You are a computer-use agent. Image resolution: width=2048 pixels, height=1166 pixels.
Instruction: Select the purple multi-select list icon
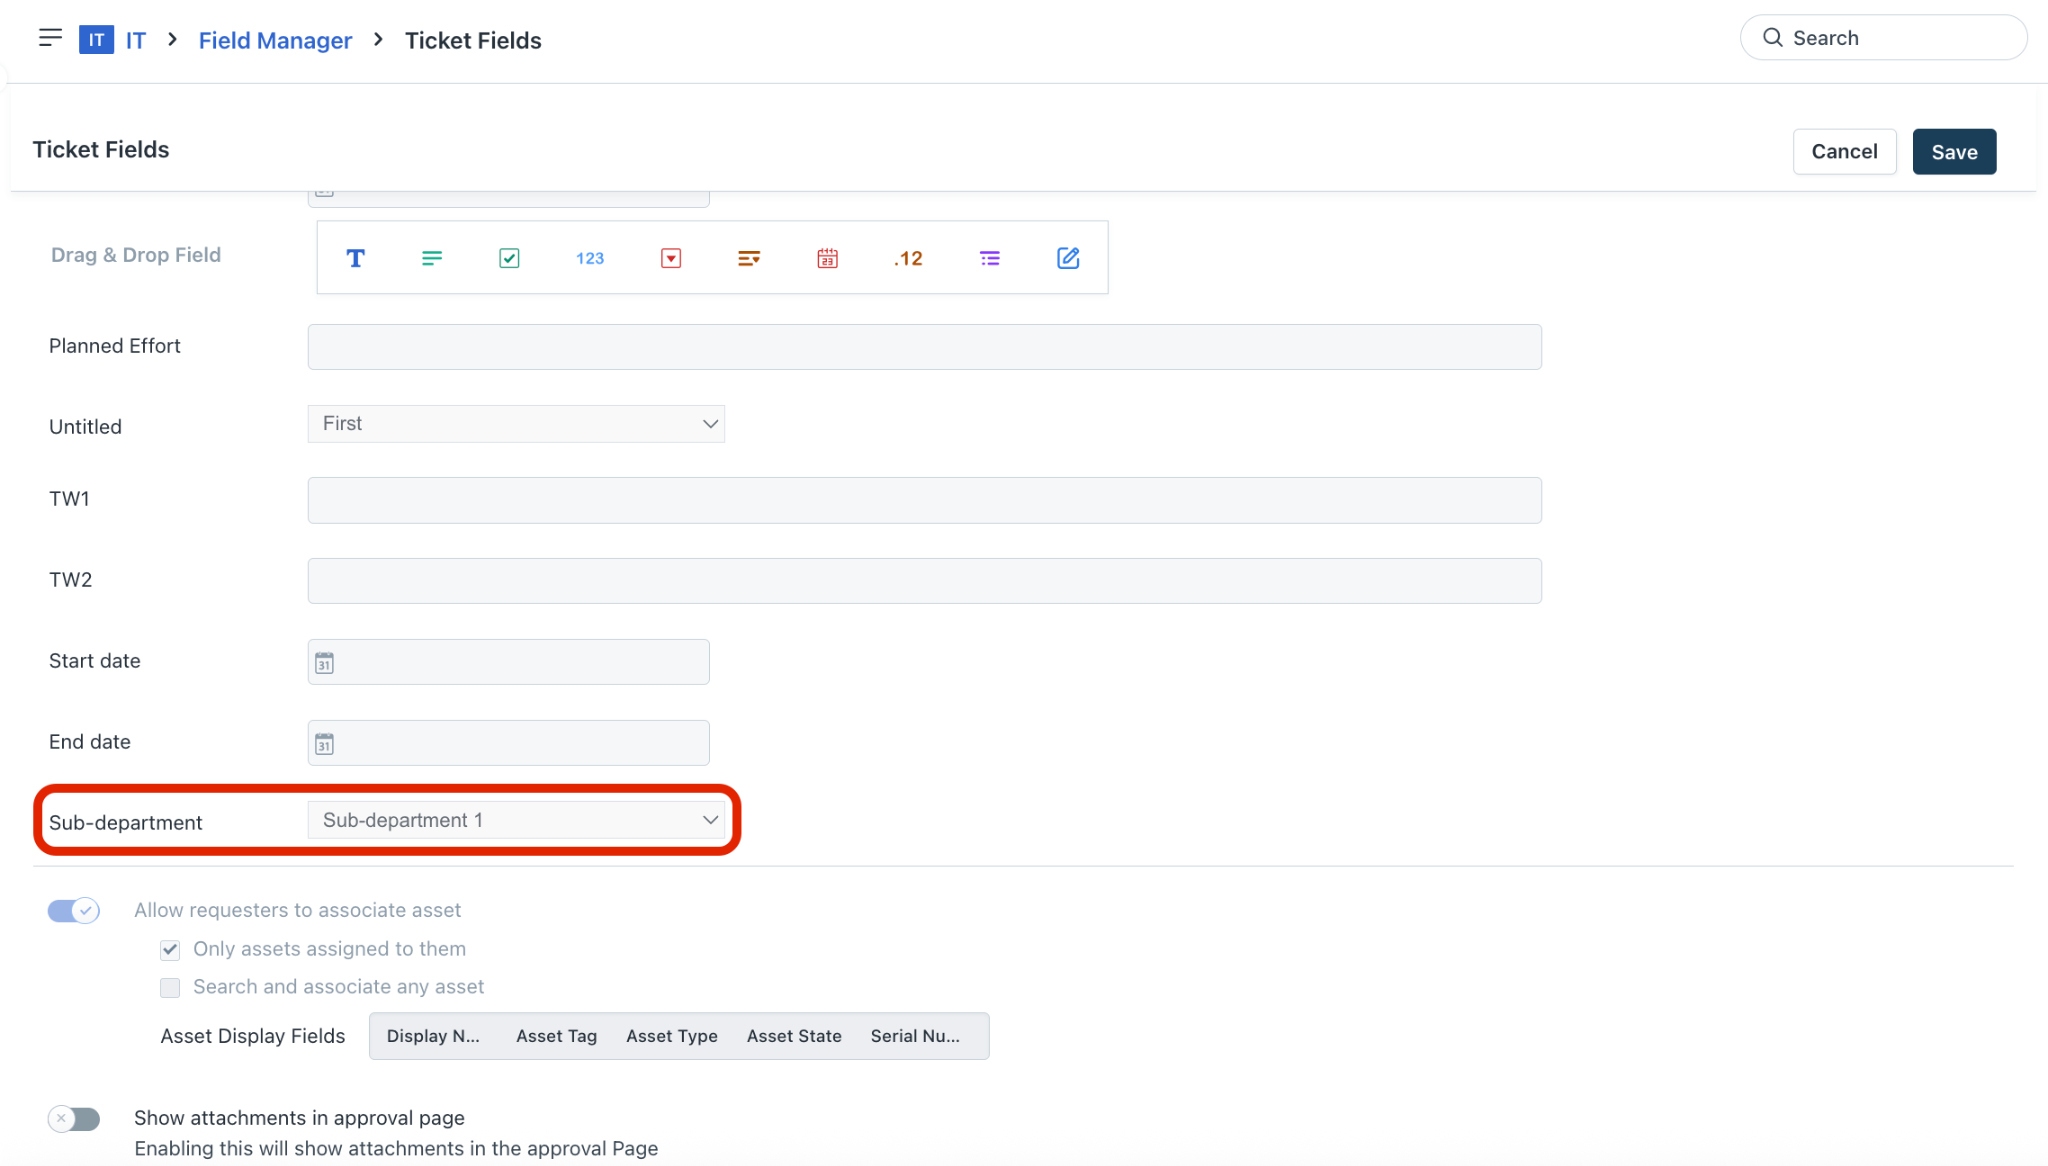pyautogui.click(x=989, y=258)
